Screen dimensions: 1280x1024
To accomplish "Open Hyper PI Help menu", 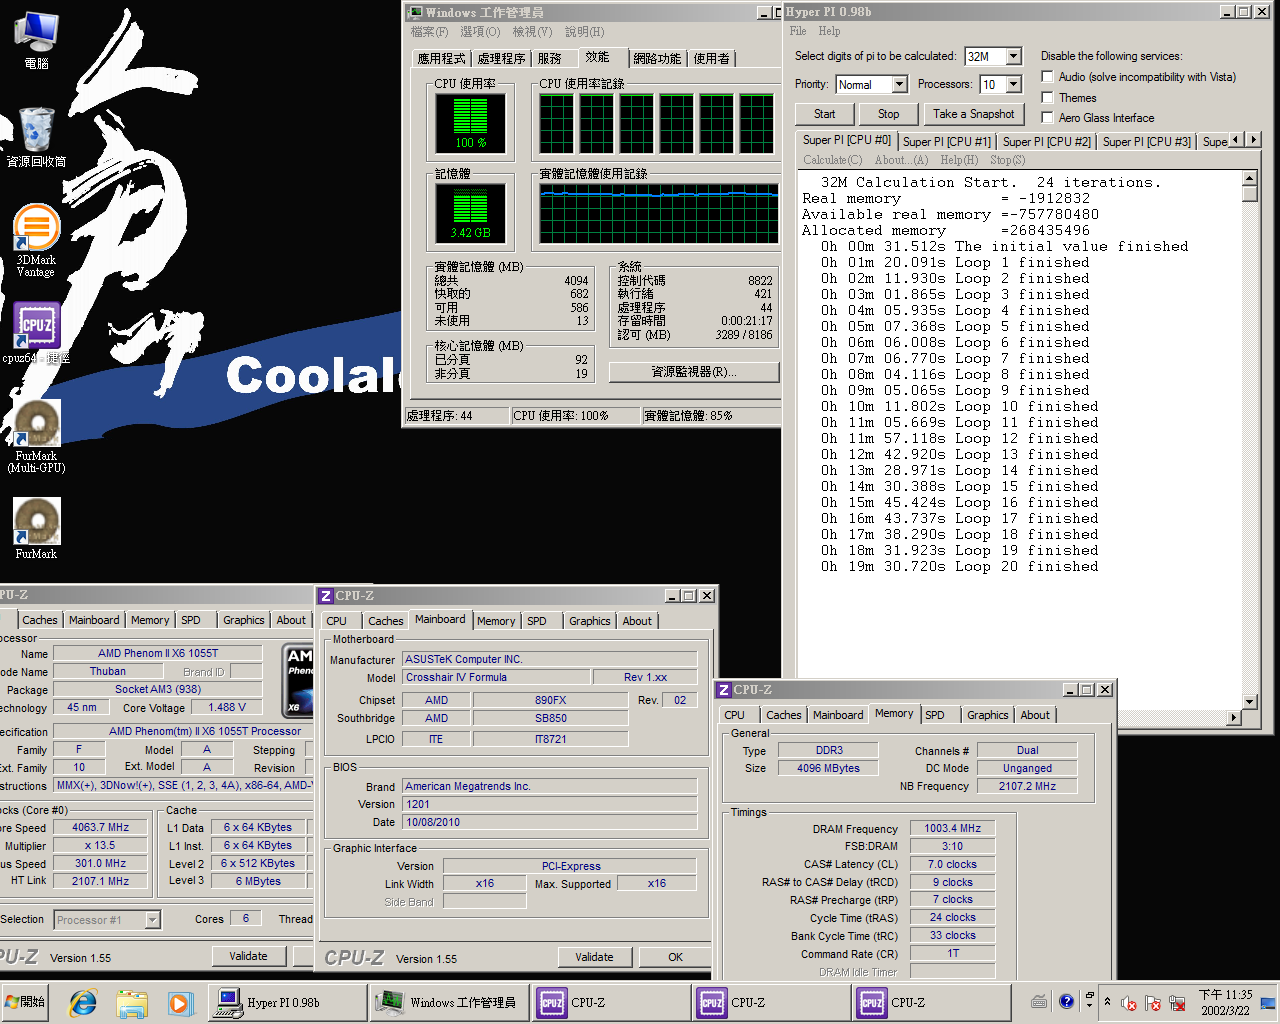I will click(x=829, y=31).
